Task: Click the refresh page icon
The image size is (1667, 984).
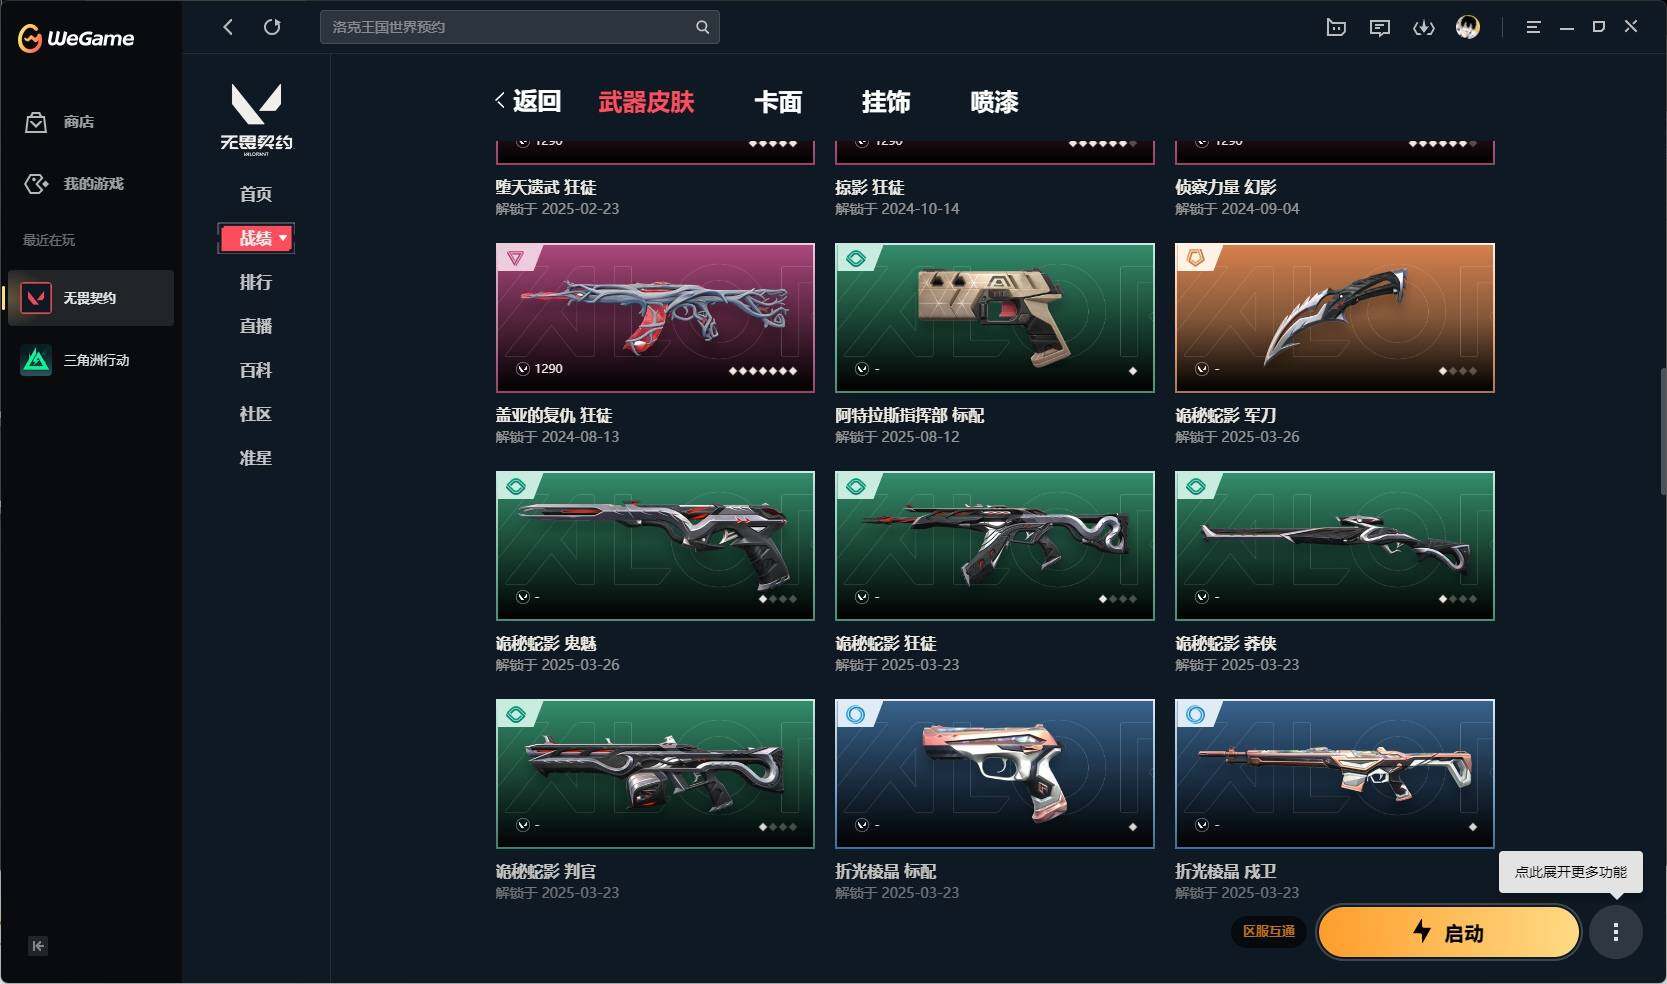Action: (272, 27)
